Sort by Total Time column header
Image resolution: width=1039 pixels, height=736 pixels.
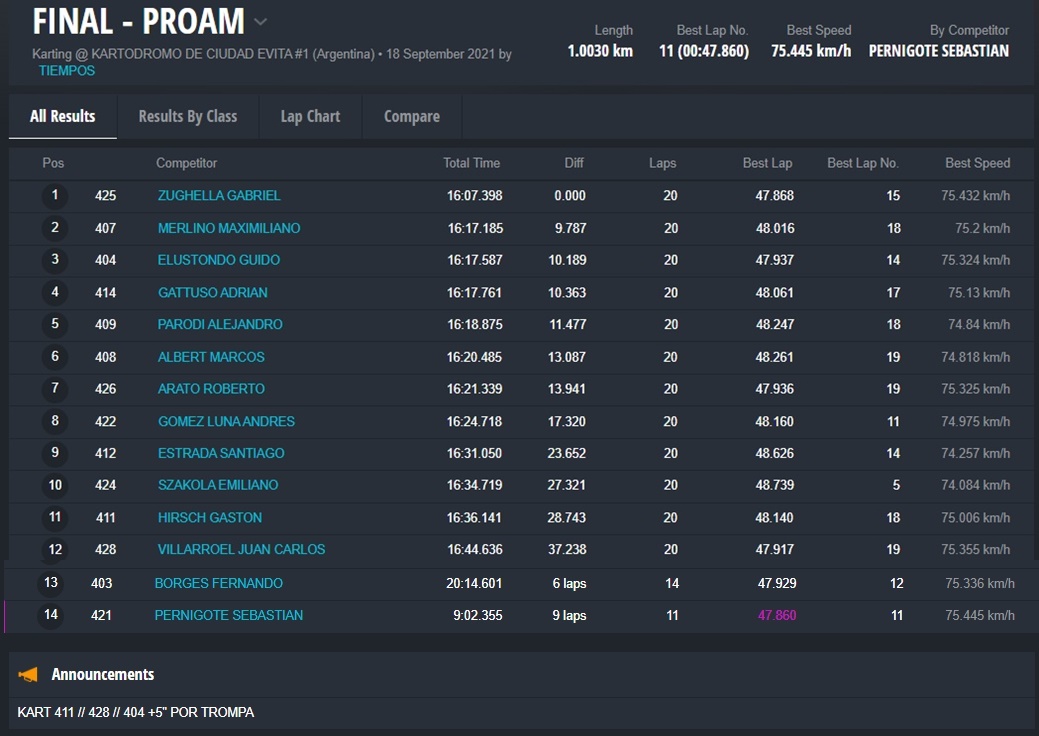(471, 163)
